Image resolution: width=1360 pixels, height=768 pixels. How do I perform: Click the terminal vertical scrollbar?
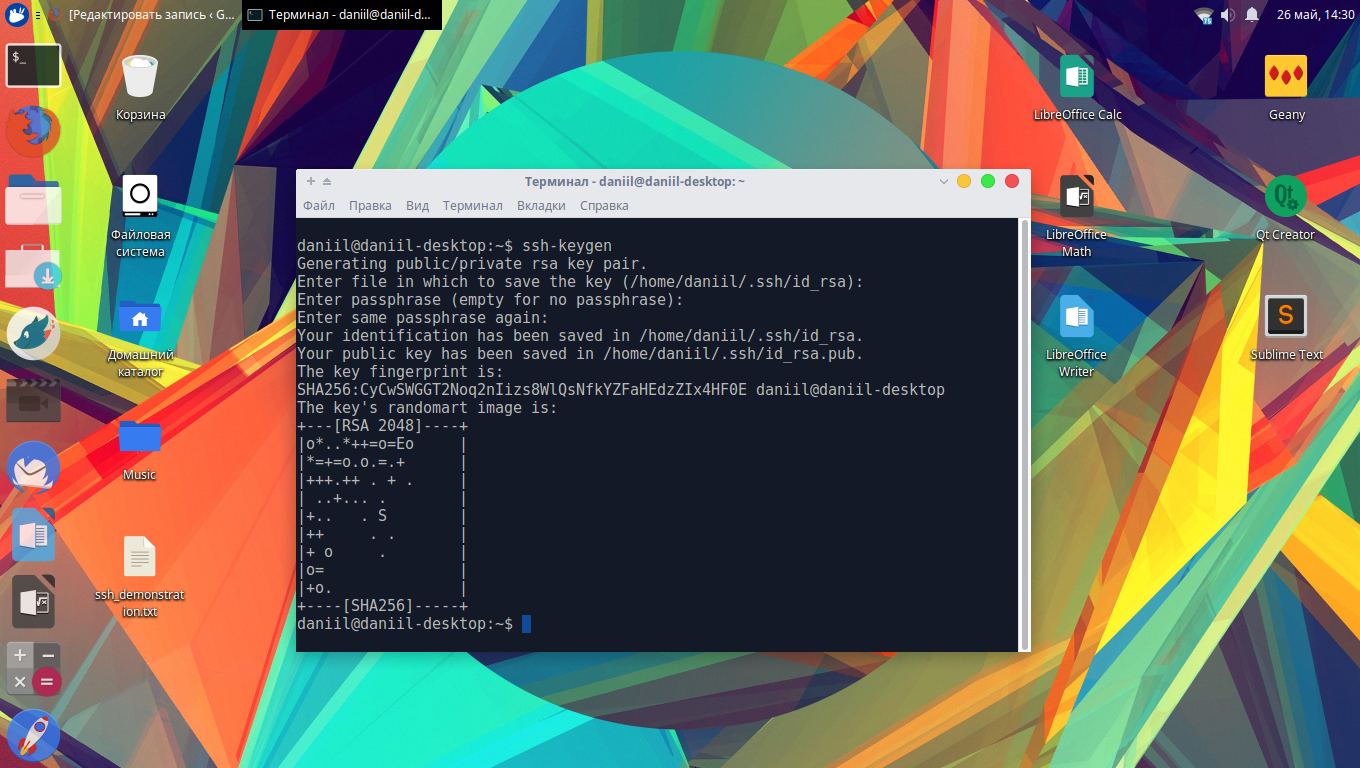pyautogui.click(x=1024, y=434)
